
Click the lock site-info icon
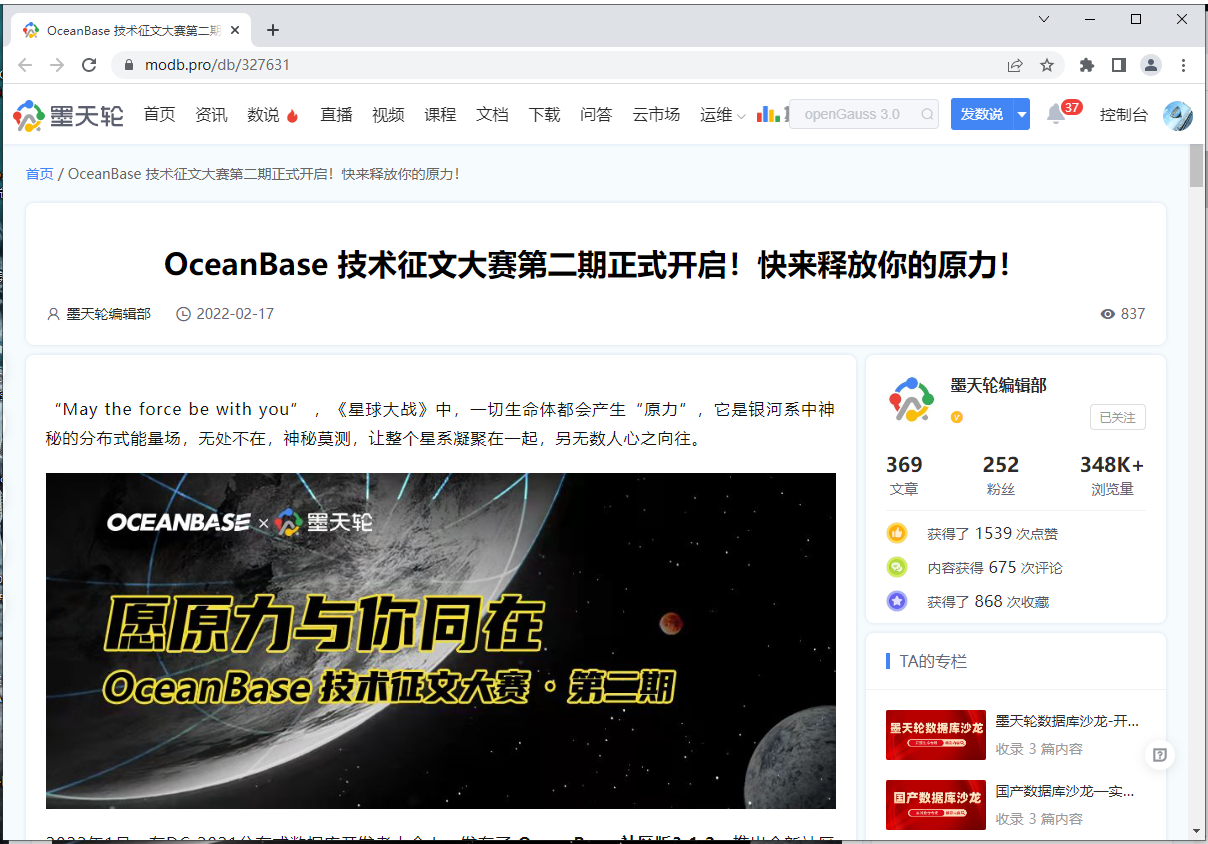(x=128, y=65)
